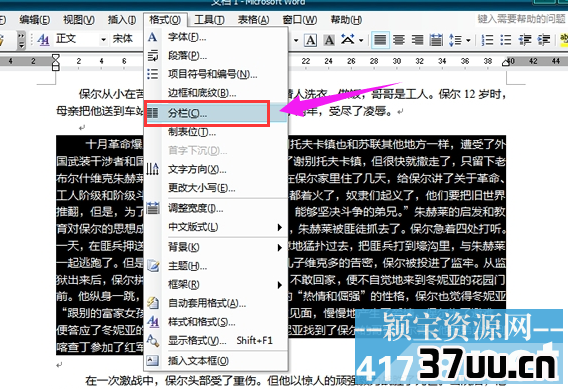Click the help question input box

click(521, 18)
